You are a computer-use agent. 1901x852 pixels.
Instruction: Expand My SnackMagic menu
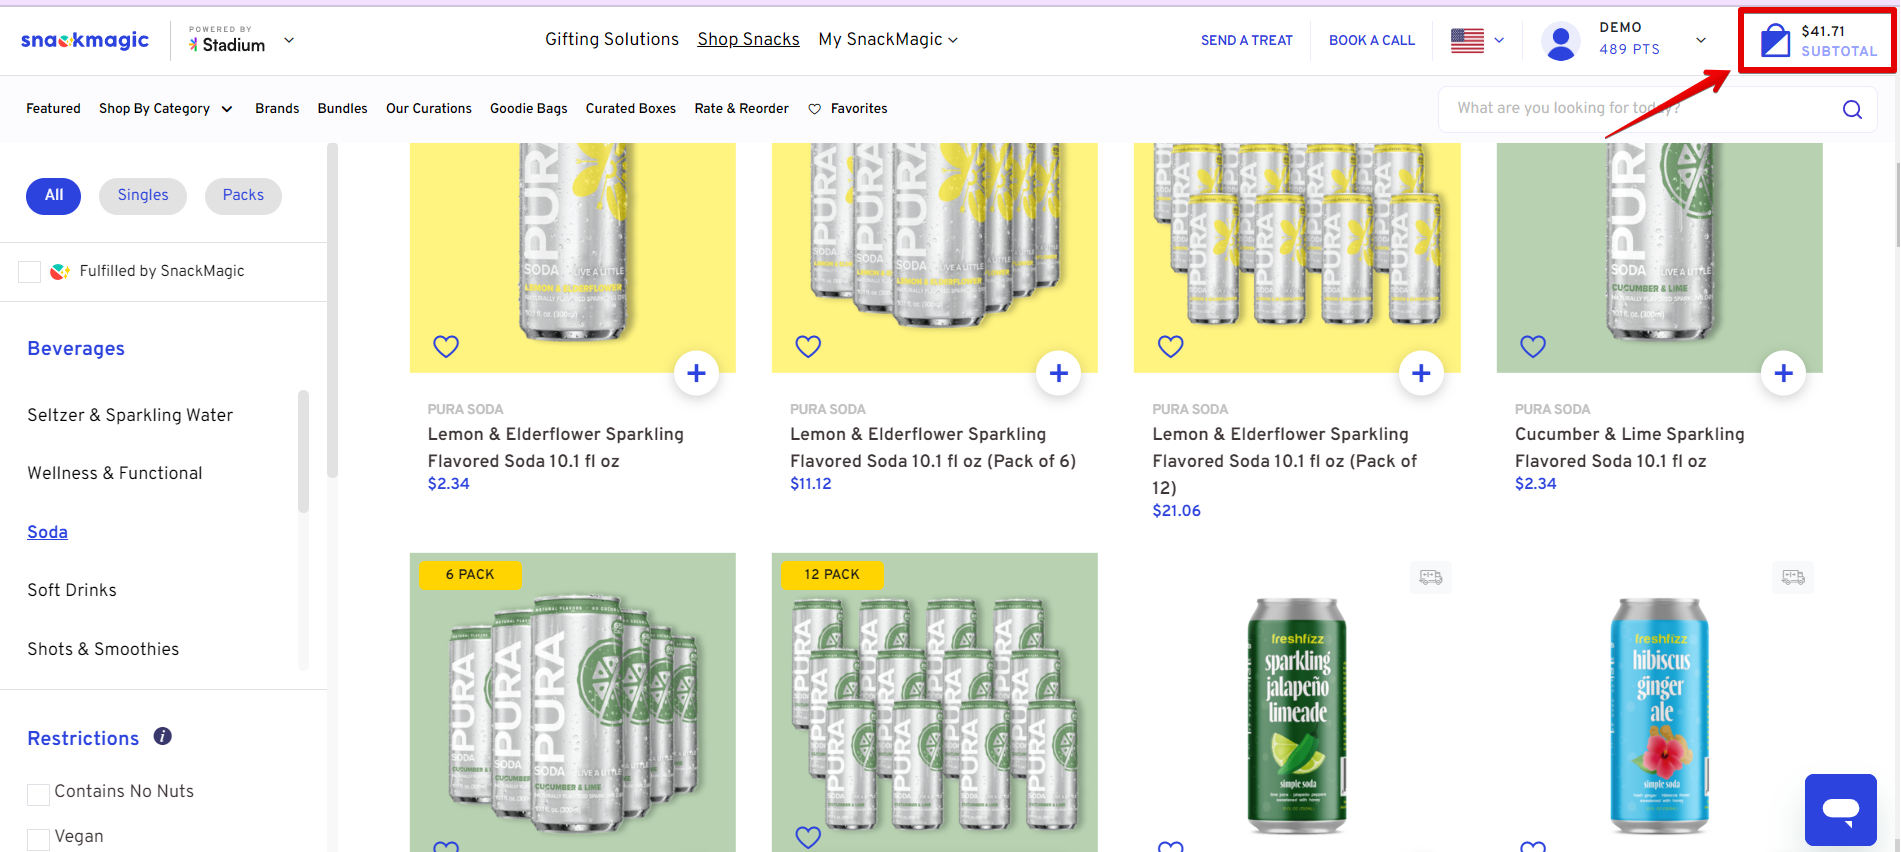888,39
